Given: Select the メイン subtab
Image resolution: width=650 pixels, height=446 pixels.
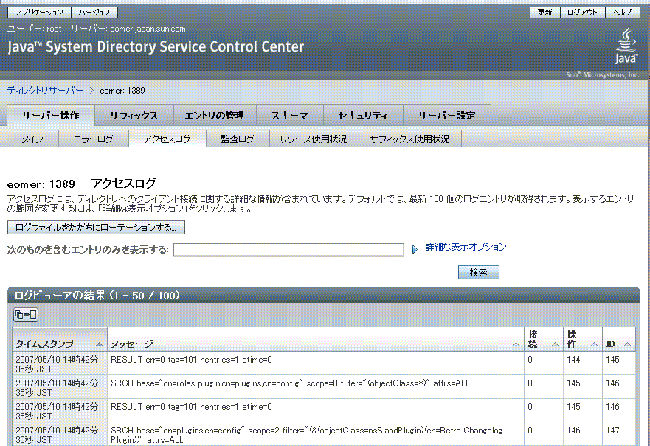Looking at the screenshot, I should (33, 139).
